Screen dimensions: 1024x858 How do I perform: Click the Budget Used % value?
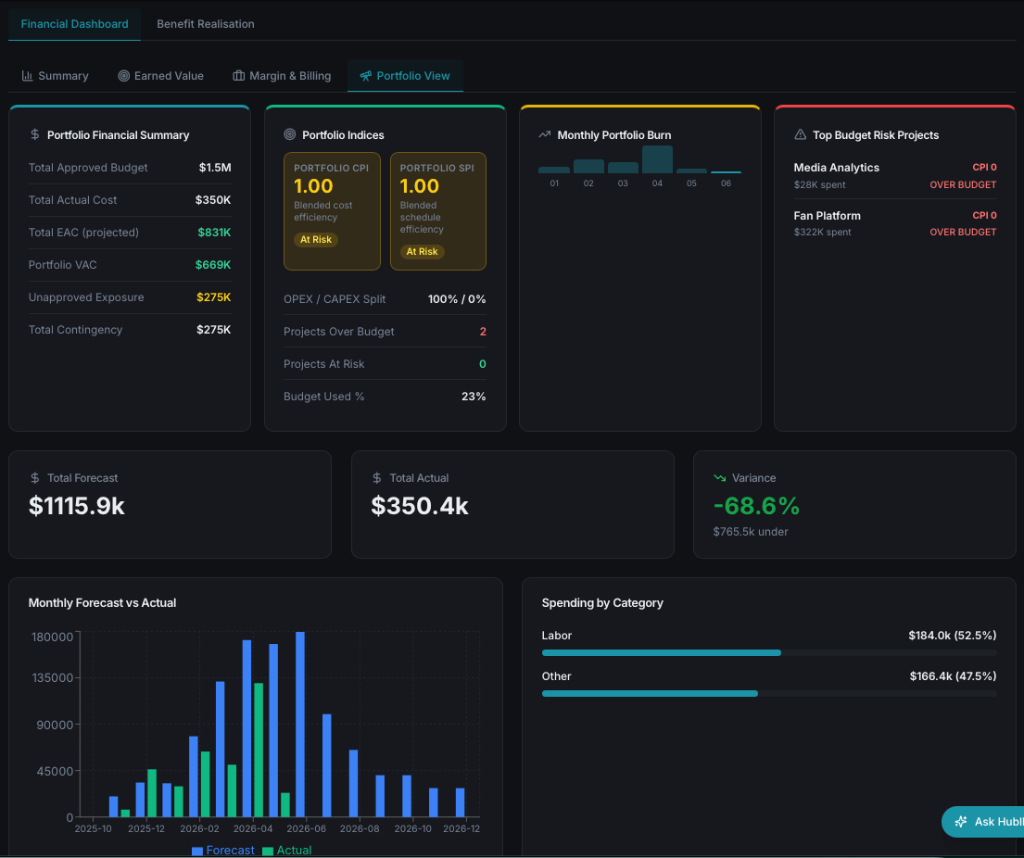coord(473,396)
